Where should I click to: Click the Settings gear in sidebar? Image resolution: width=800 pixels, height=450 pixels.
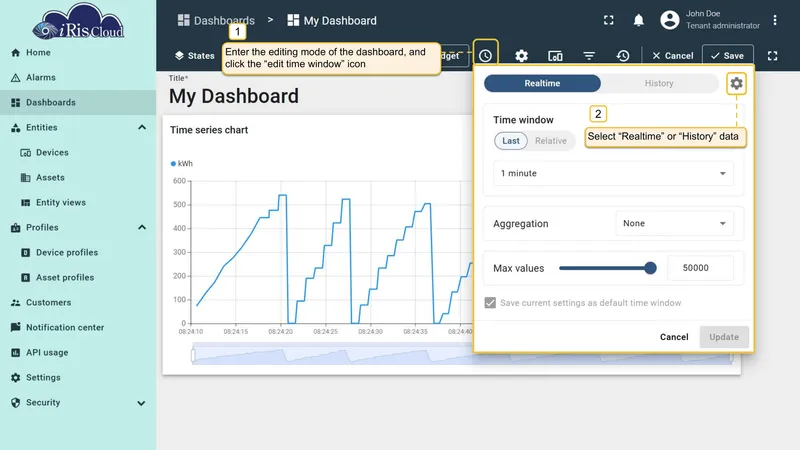coord(16,378)
